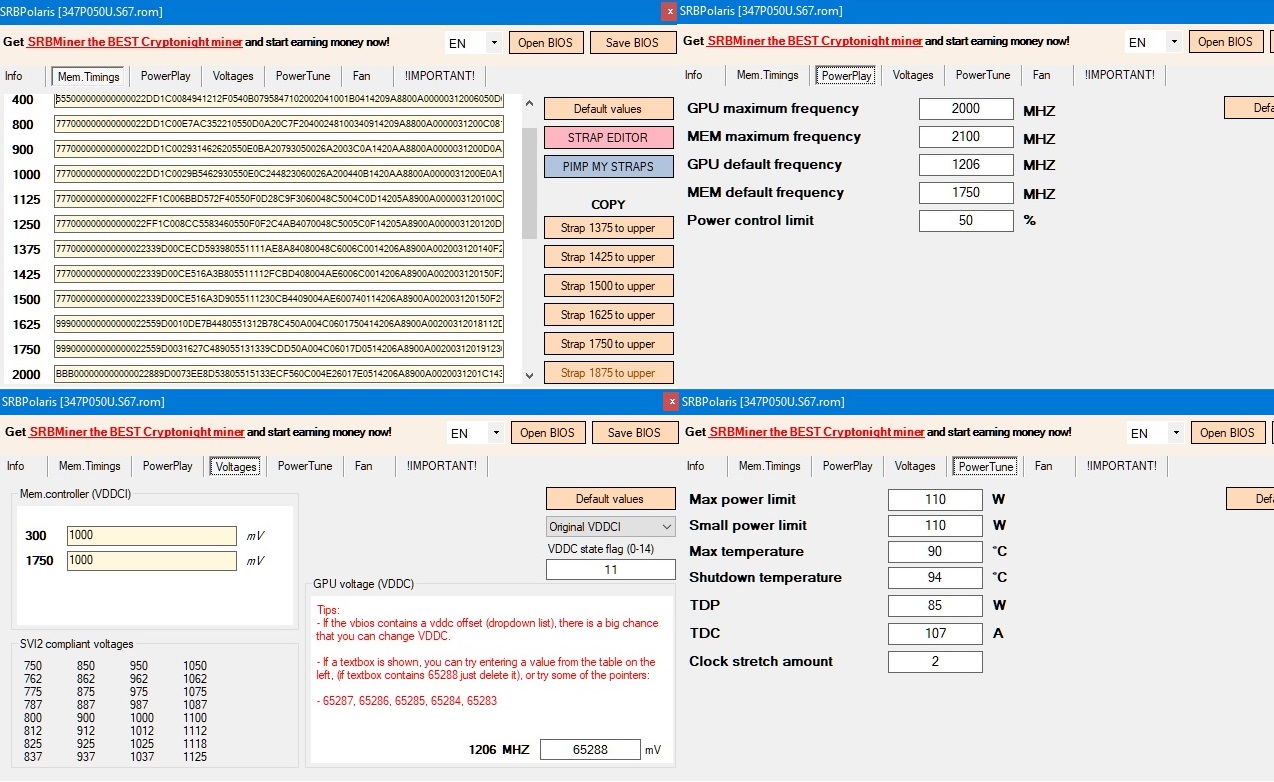The width and height of the screenshot is (1274, 782).
Task: Click Save BIOS in top-left window
Action: point(632,43)
